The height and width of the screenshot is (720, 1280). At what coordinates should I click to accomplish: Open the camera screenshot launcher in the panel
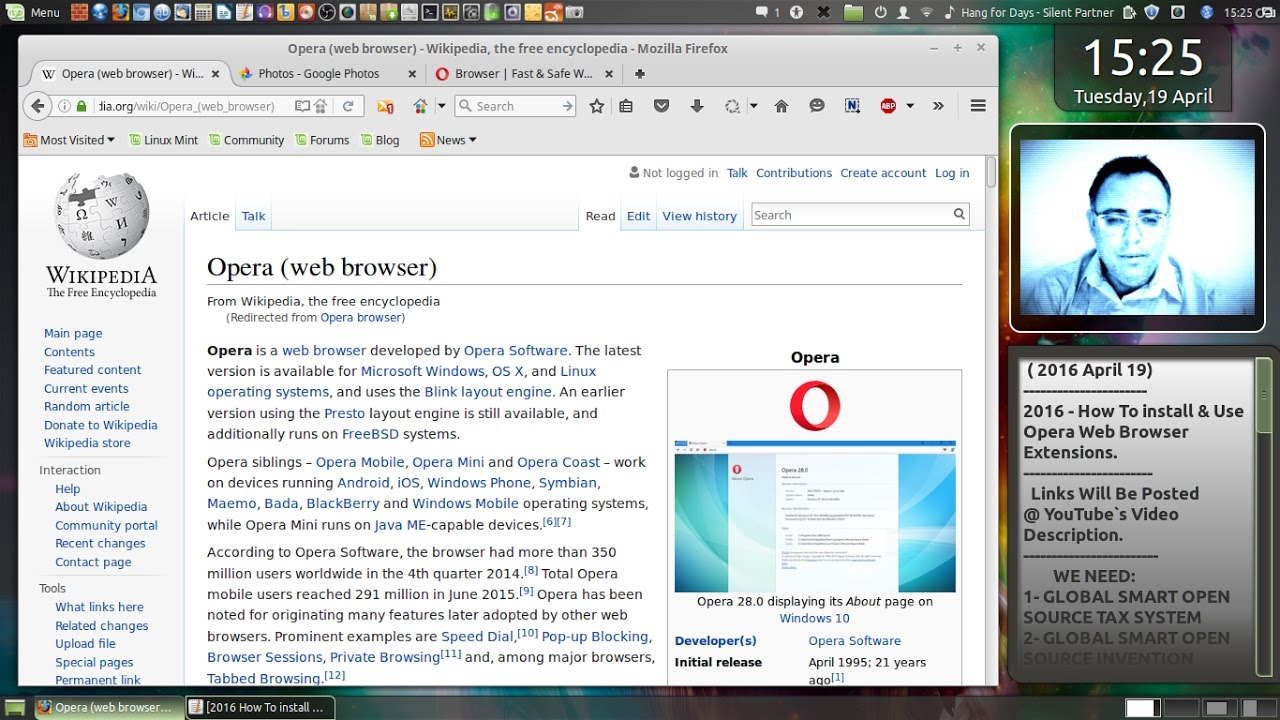tap(574, 12)
